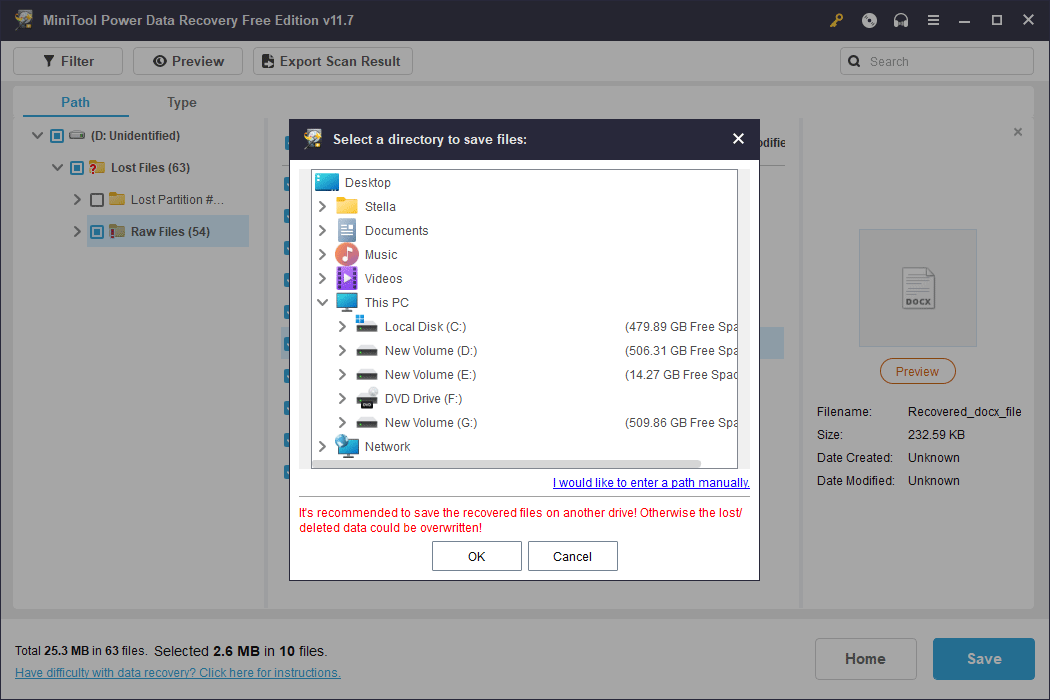Expand the Local Disk (C:) node

(342, 327)
